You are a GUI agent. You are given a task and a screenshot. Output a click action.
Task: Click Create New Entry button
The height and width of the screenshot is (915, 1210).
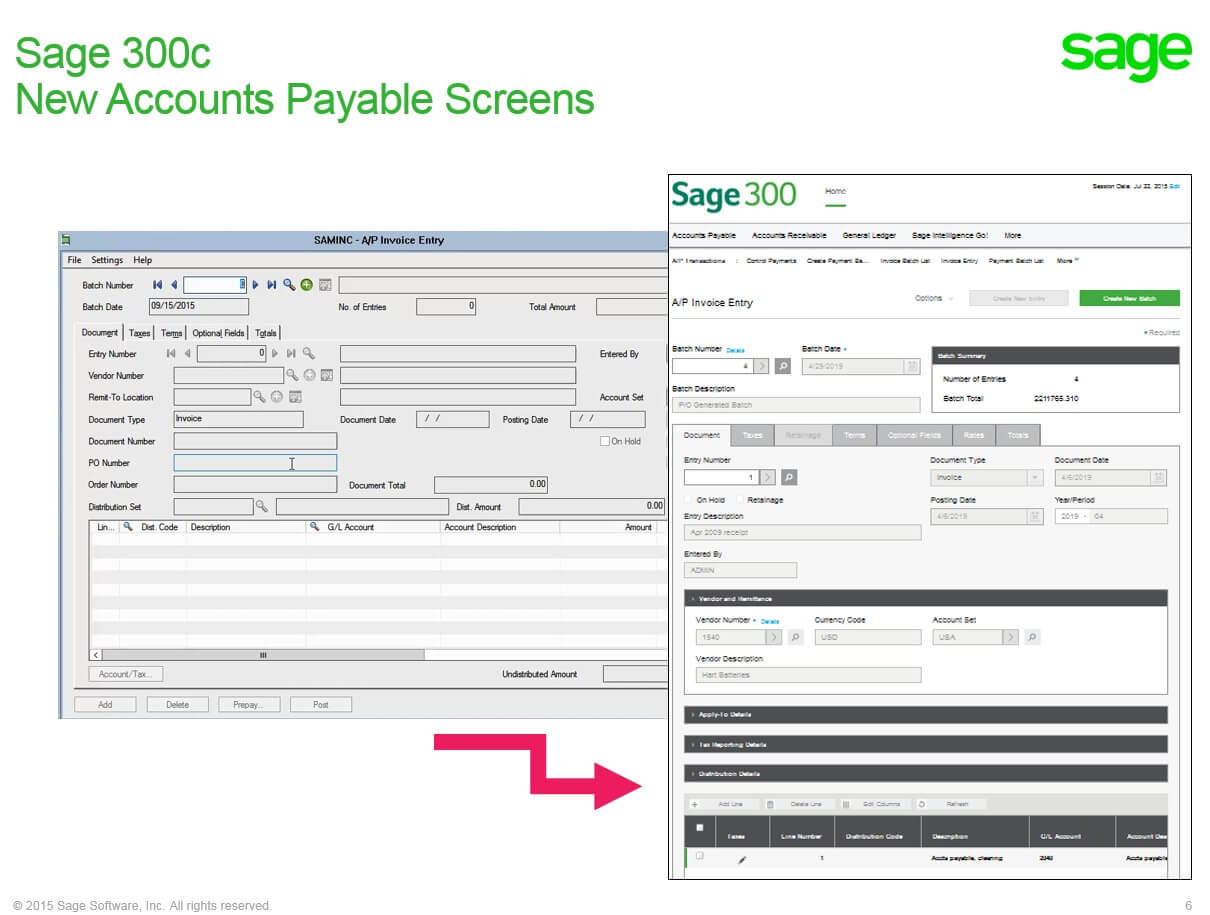1018,298
